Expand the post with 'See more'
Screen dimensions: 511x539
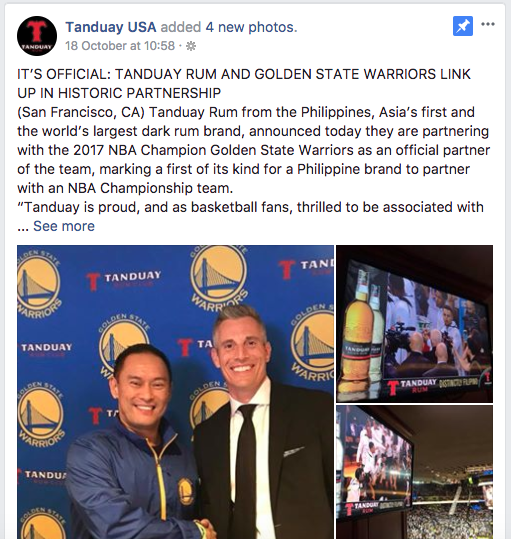[x=64, y=226]
